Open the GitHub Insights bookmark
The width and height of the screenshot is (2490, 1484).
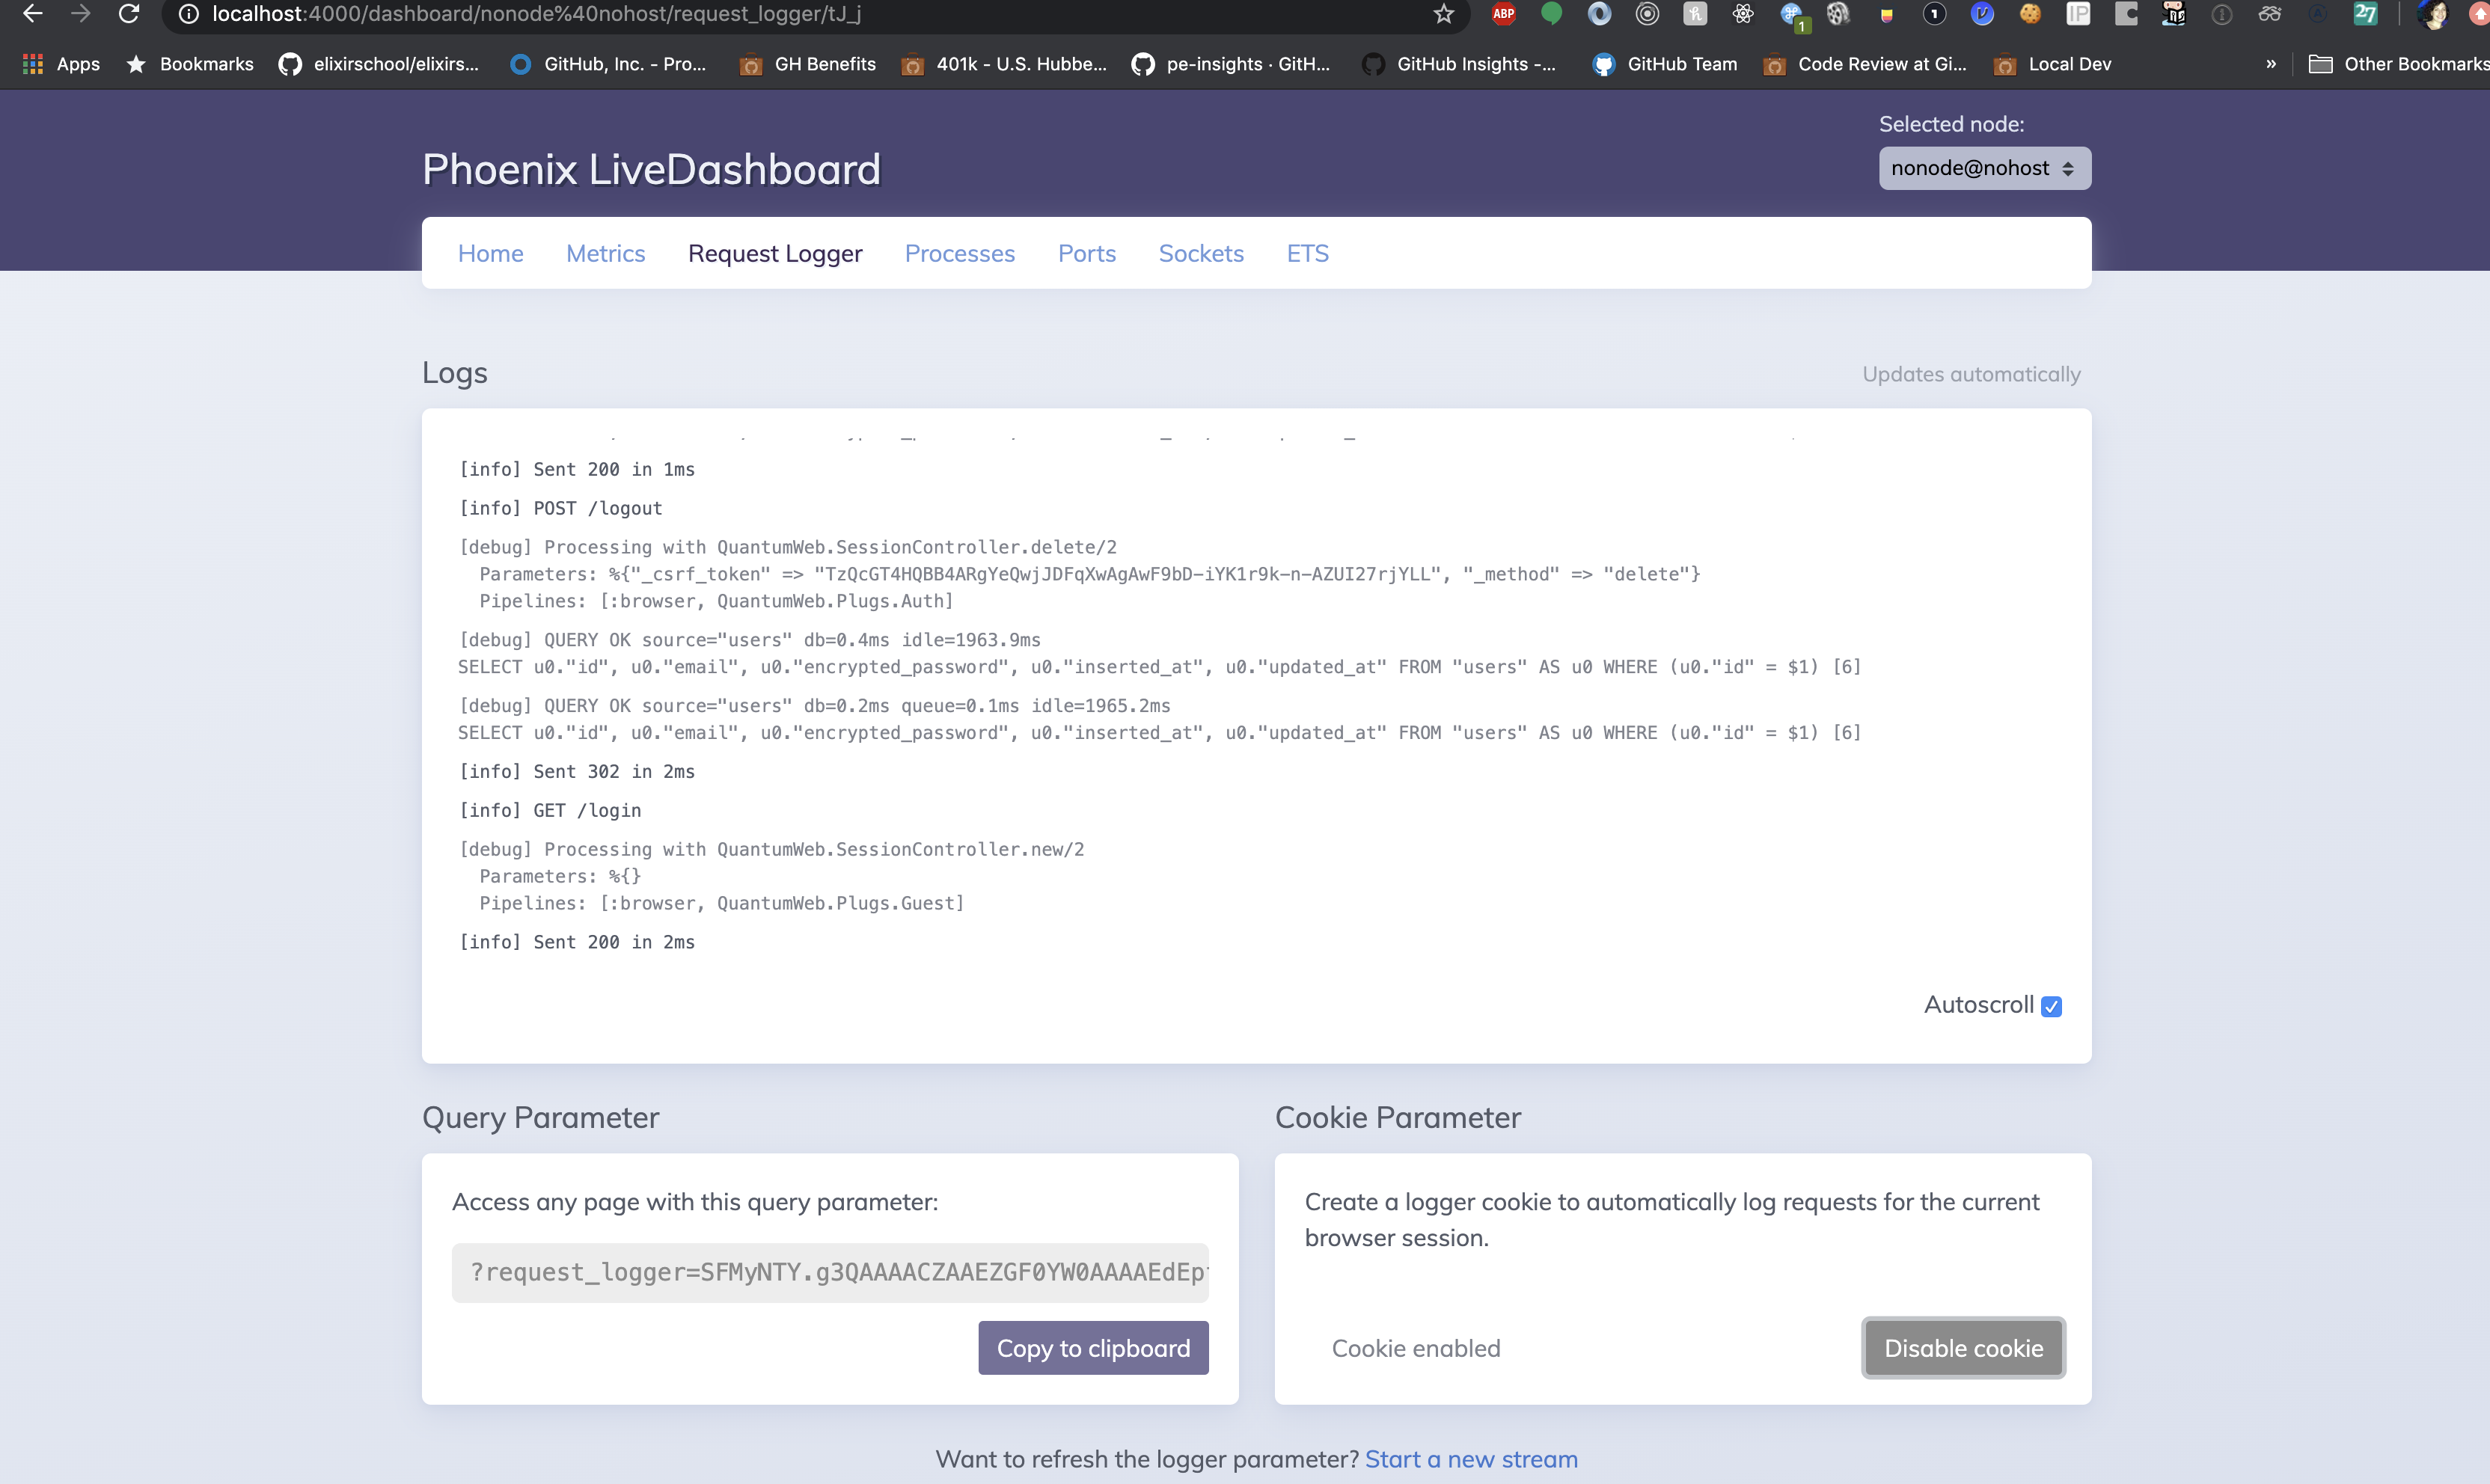pos(1459,64)
